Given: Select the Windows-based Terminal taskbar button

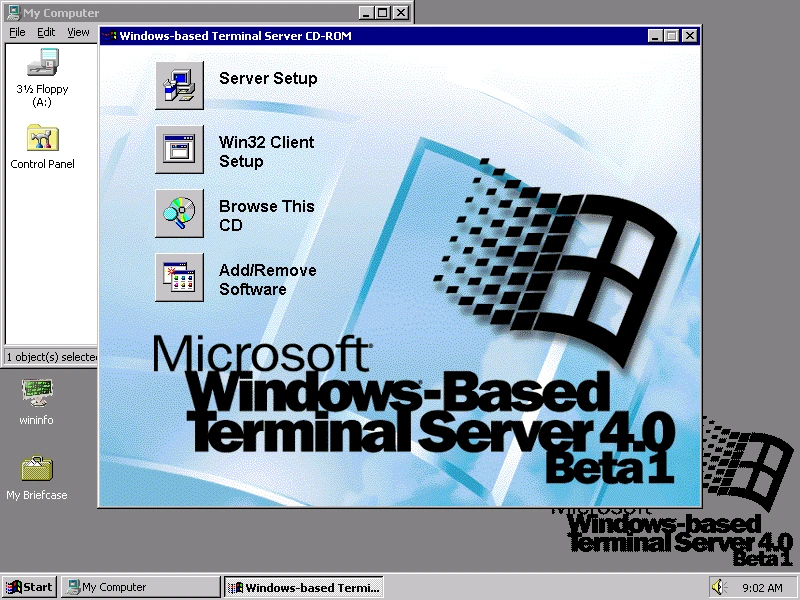Looking at the screenshot, I should [304, 587].
